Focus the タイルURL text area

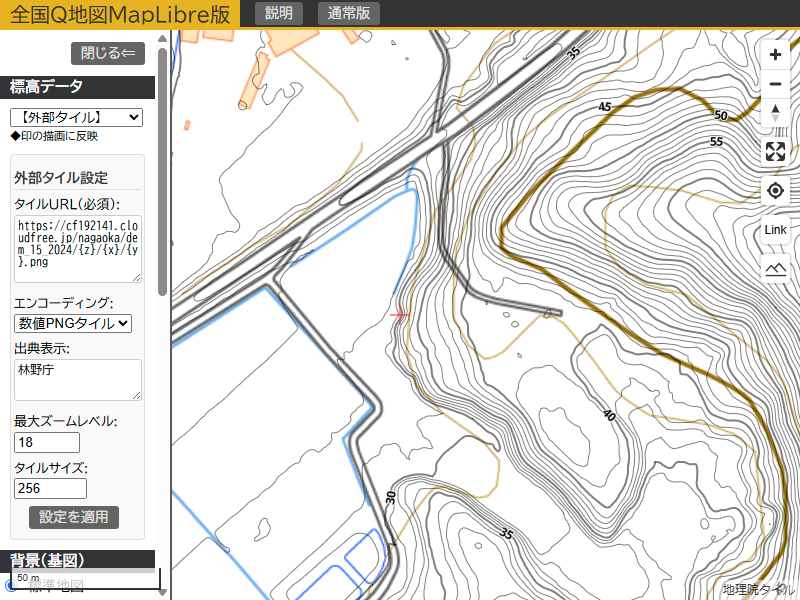(78, 249)
